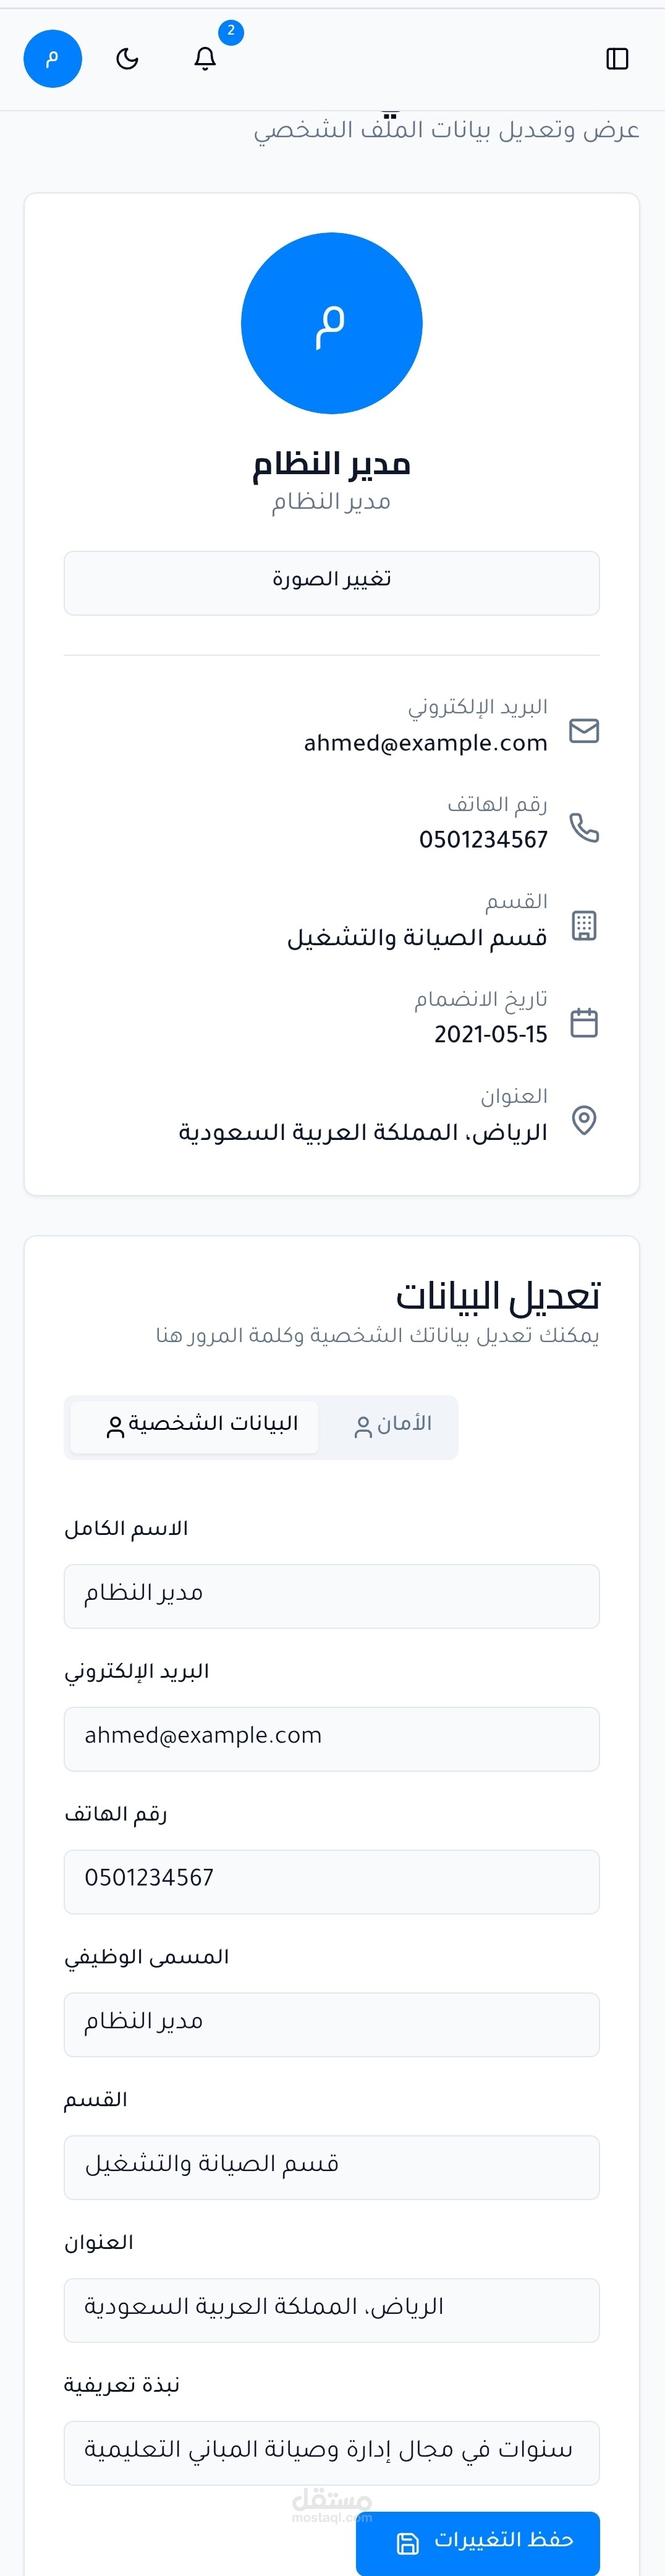Toggle dark mode moon icon
This screenshot has height=2576, width=665.
pyautogui.click(x=127, y=59)
